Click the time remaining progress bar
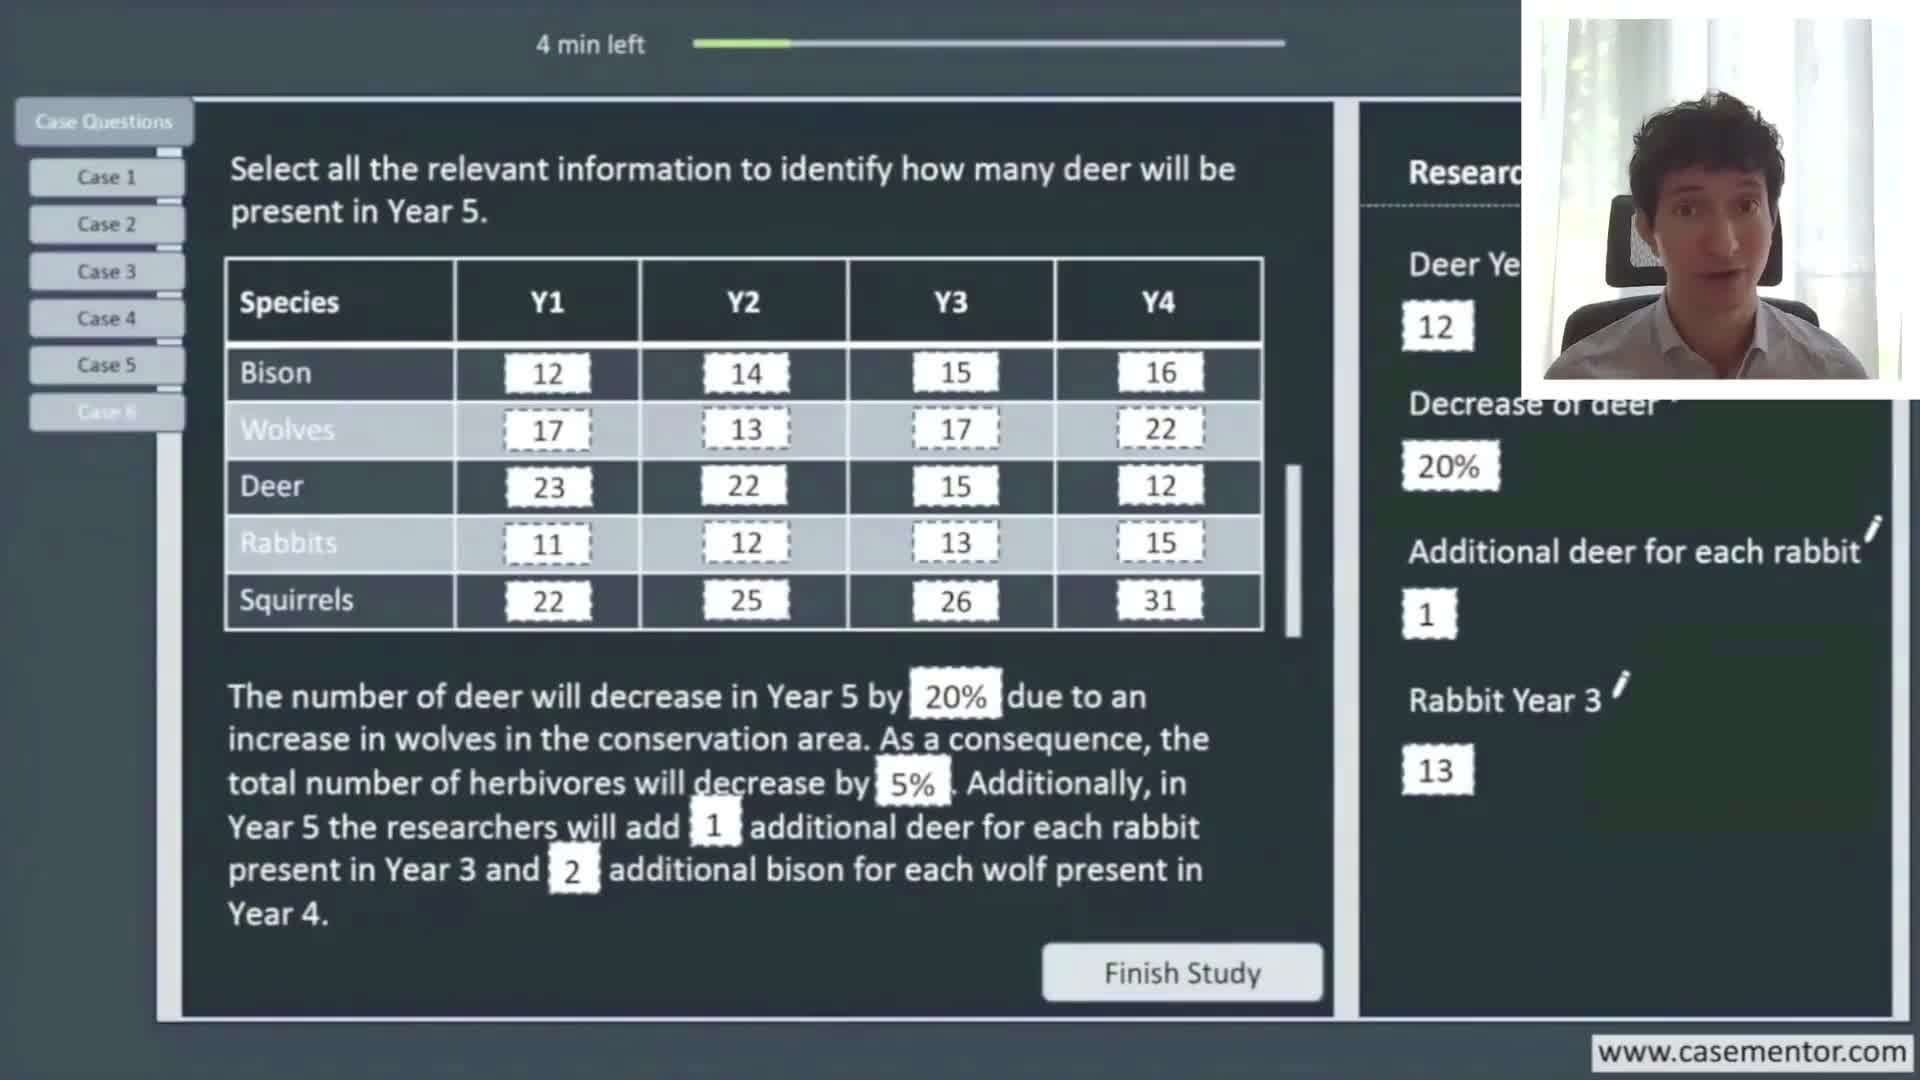Viewport: 1920px width, 1080px height. pos(988,43)
